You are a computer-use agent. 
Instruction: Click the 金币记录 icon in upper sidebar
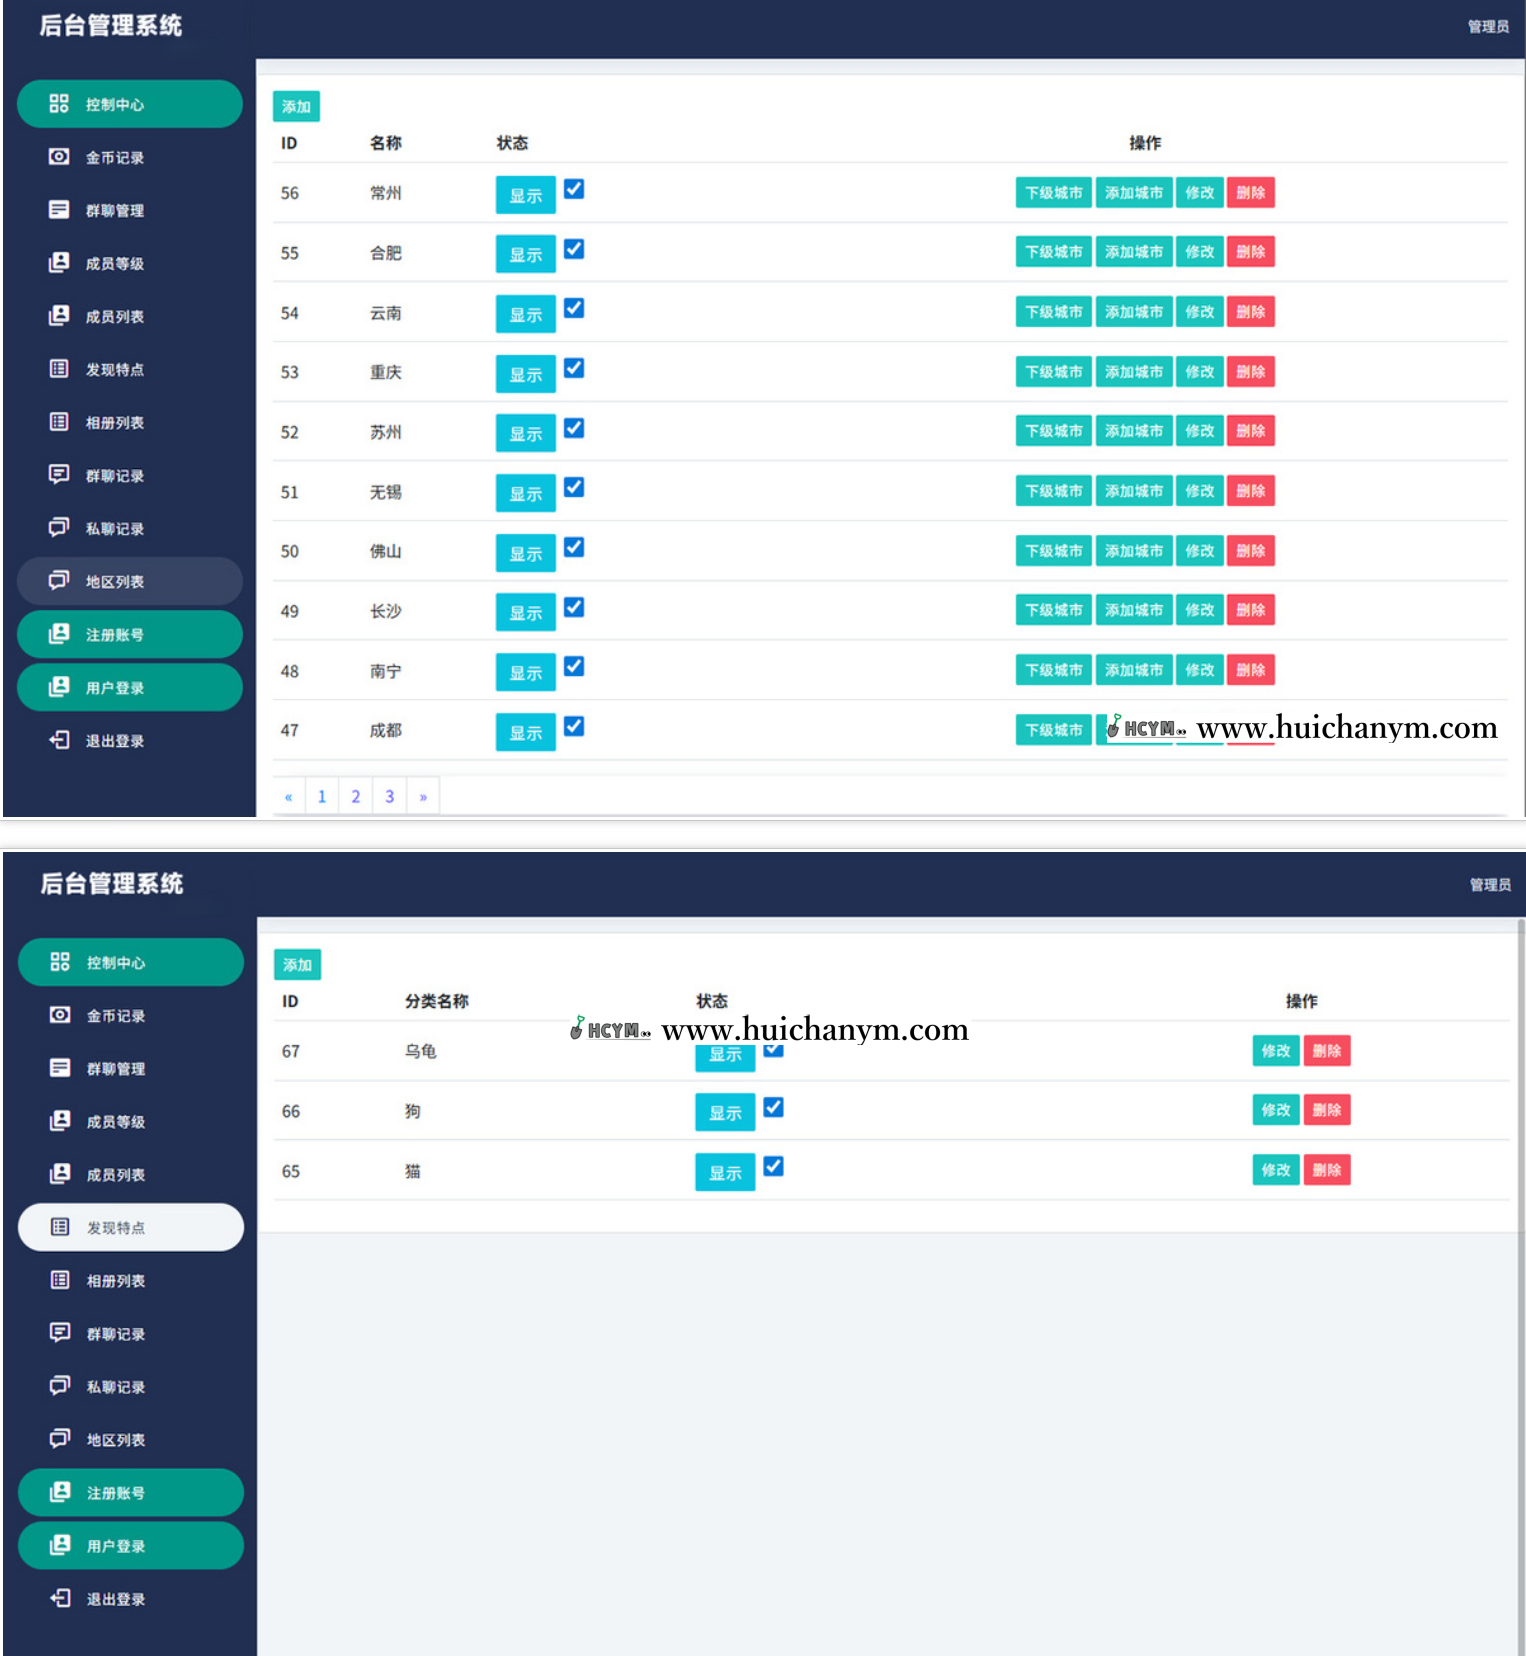pos(59,157)
